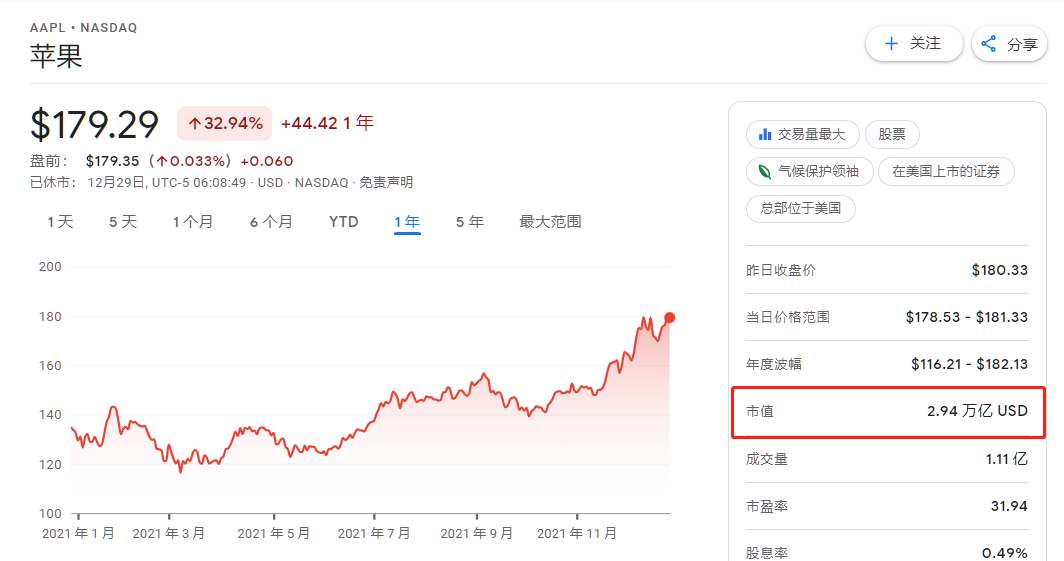
Task: Click the 年度波幅 row label
Action: [x=774, y=364]
